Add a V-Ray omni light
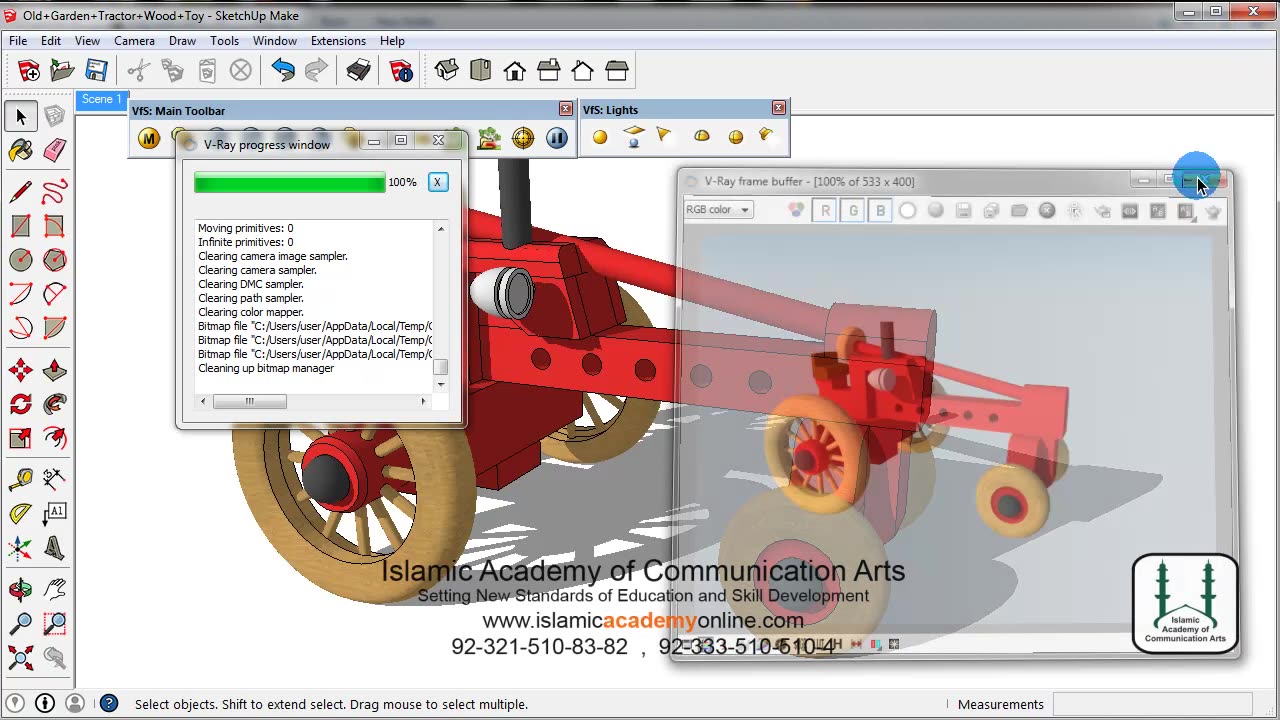This screenshot has width=1280, height=720. (600, 137)
